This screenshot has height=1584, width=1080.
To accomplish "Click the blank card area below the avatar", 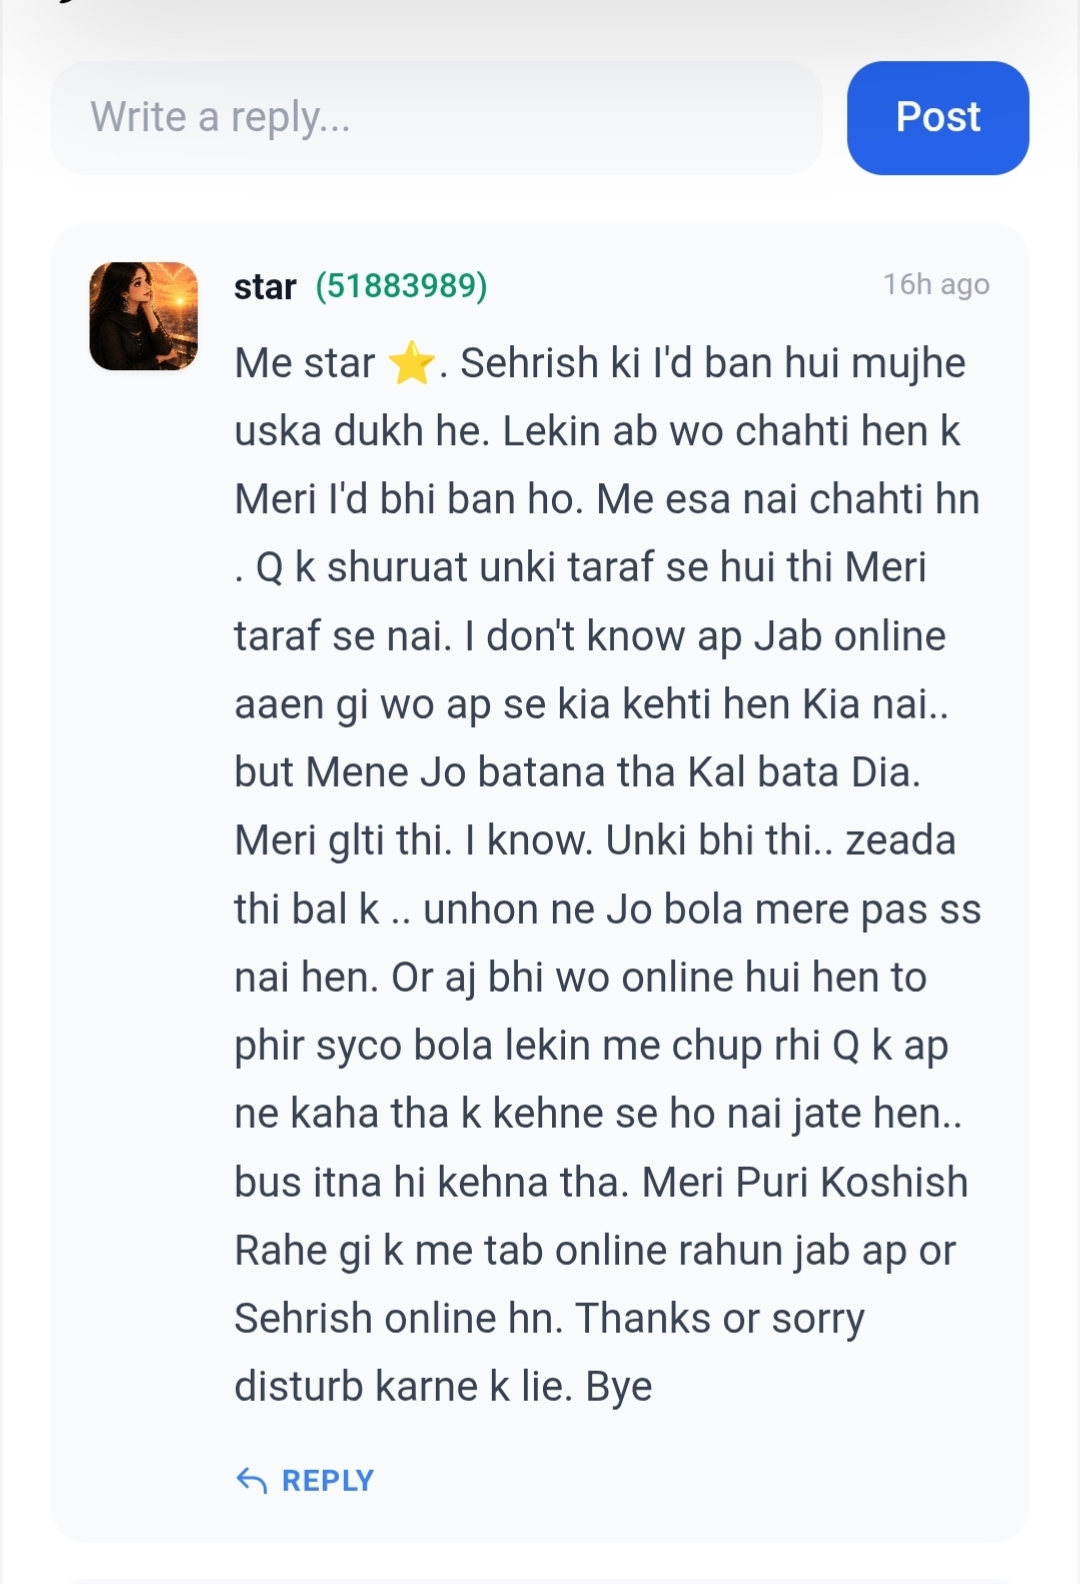I will (x=143, y=900).
